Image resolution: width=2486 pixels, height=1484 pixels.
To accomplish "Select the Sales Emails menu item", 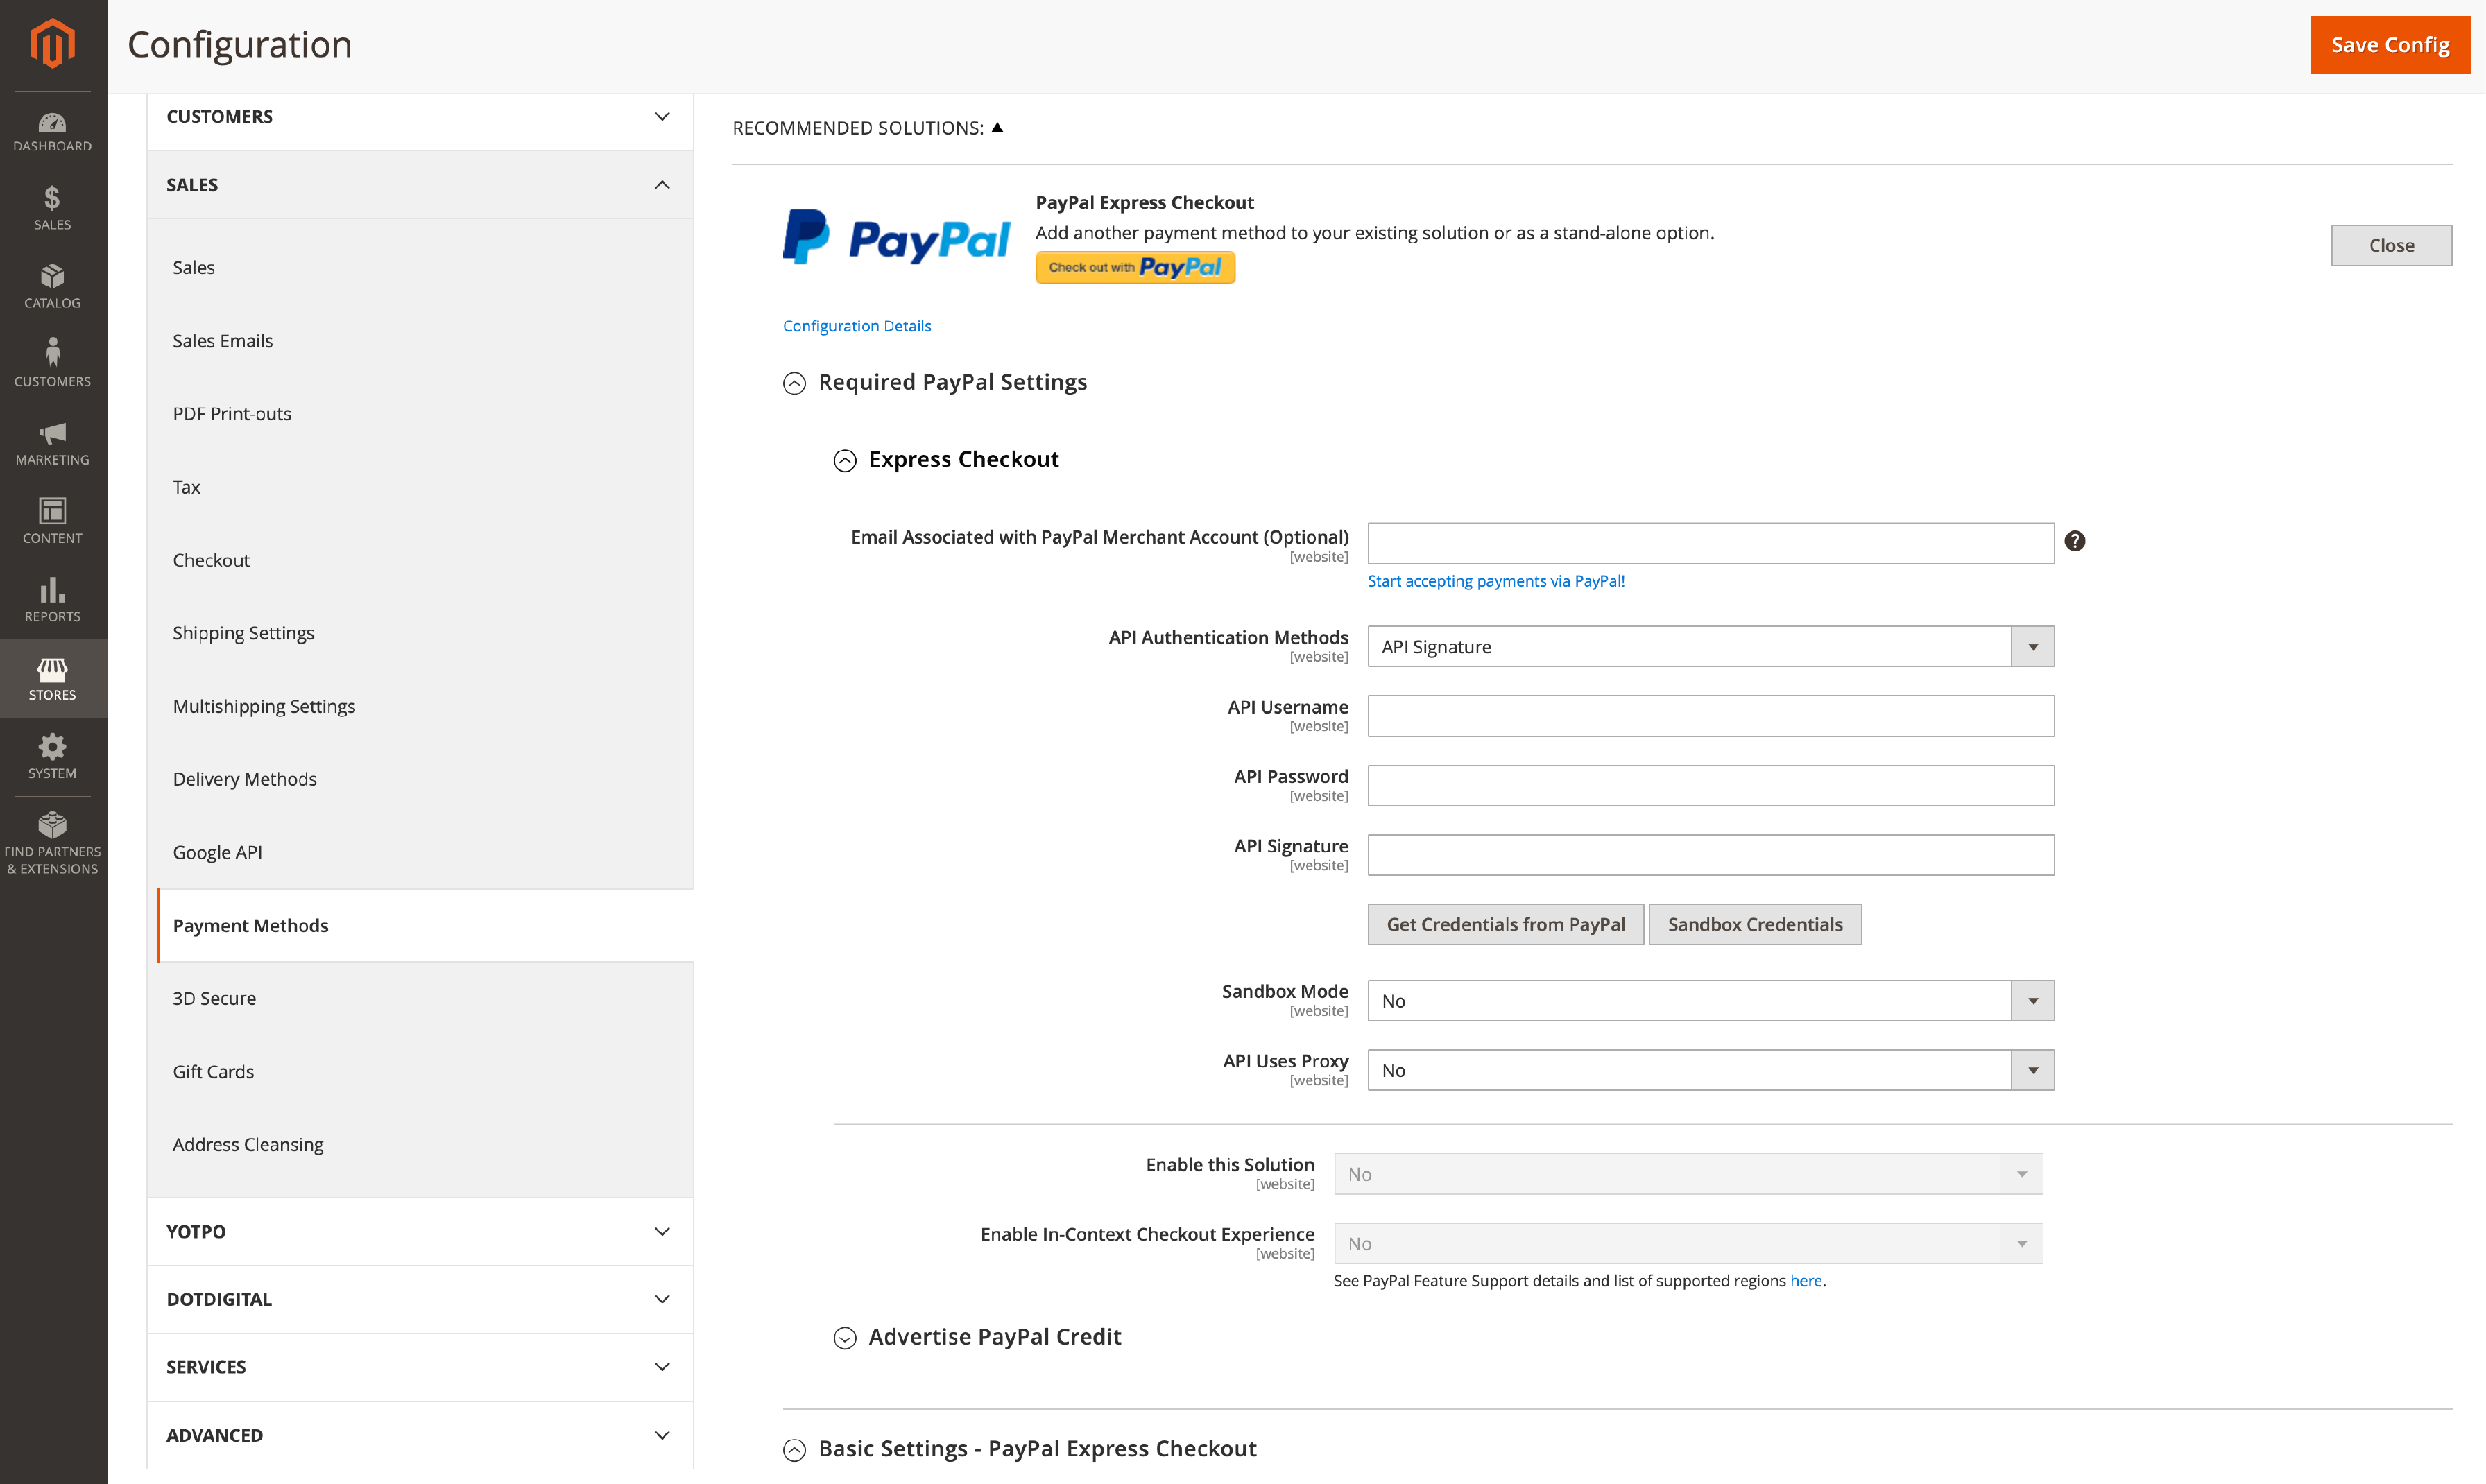I will (x=222, y=341).
